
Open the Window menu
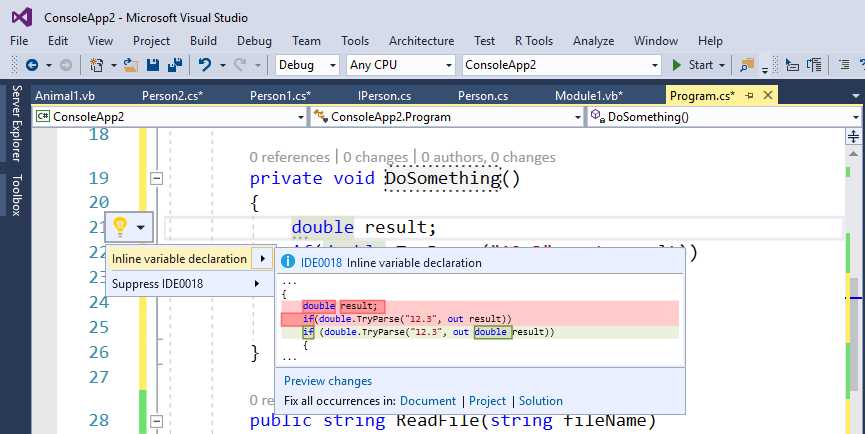pos(656,41)
